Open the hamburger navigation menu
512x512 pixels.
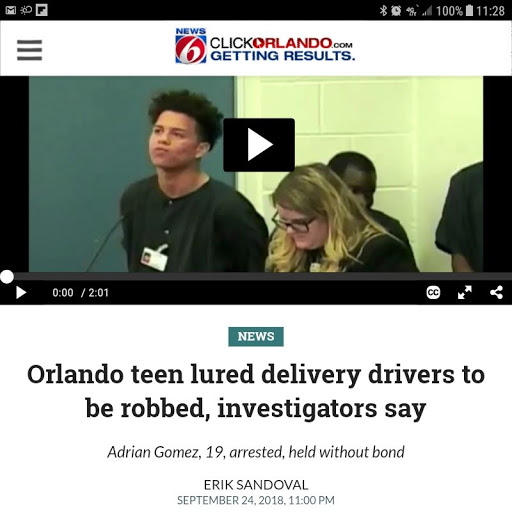coord(29,50)
